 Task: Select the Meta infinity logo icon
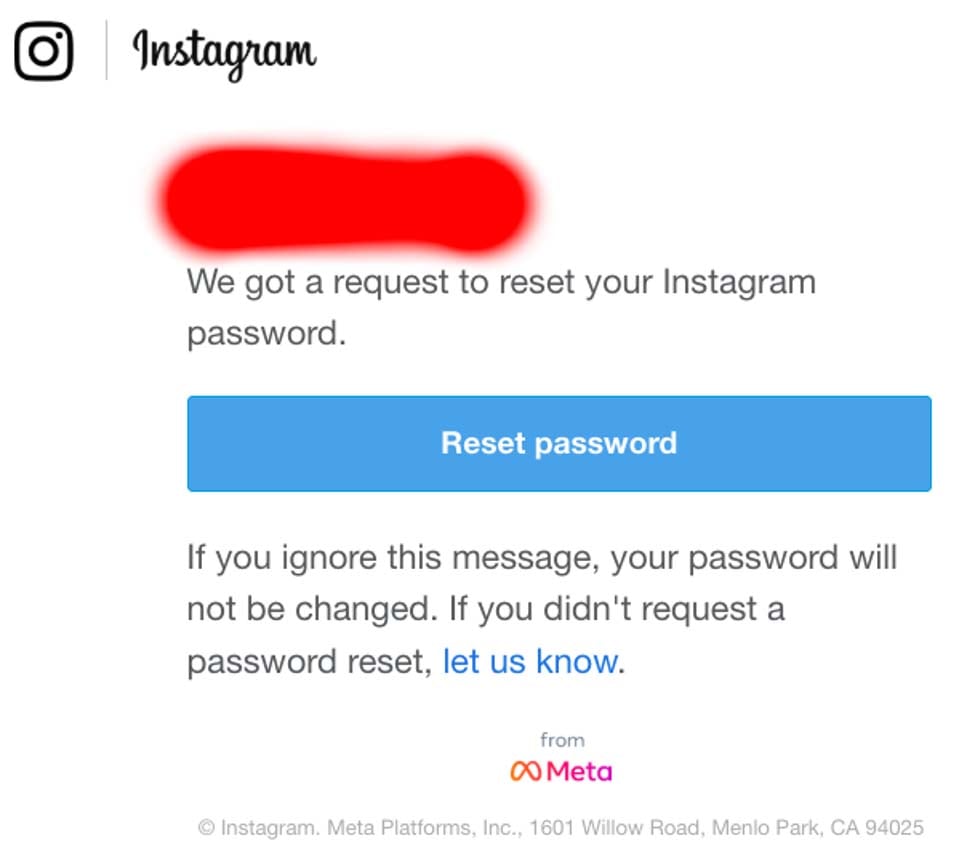point(525,771)
